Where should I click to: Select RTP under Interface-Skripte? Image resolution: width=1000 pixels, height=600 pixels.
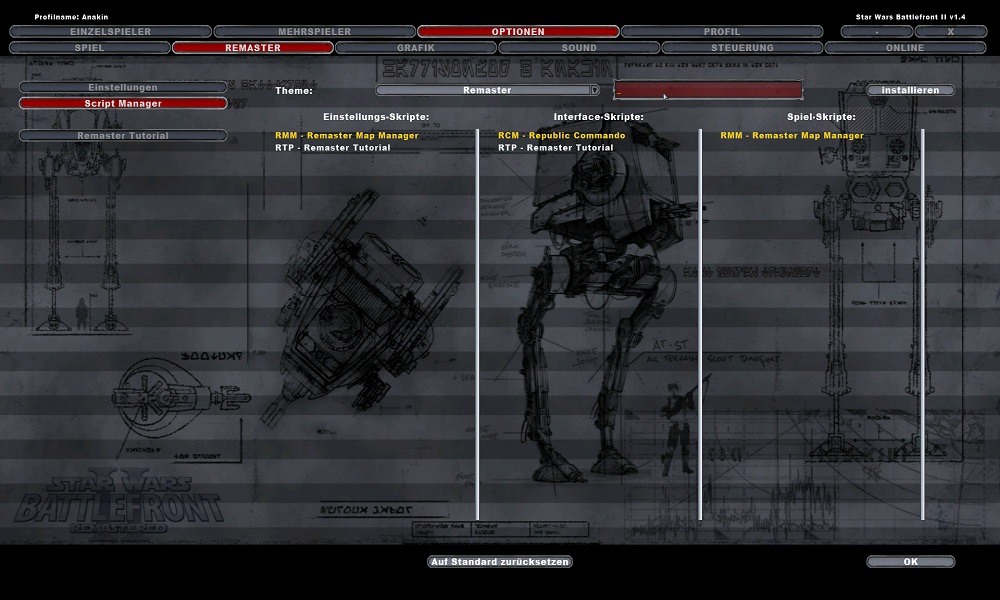point(555,147)
